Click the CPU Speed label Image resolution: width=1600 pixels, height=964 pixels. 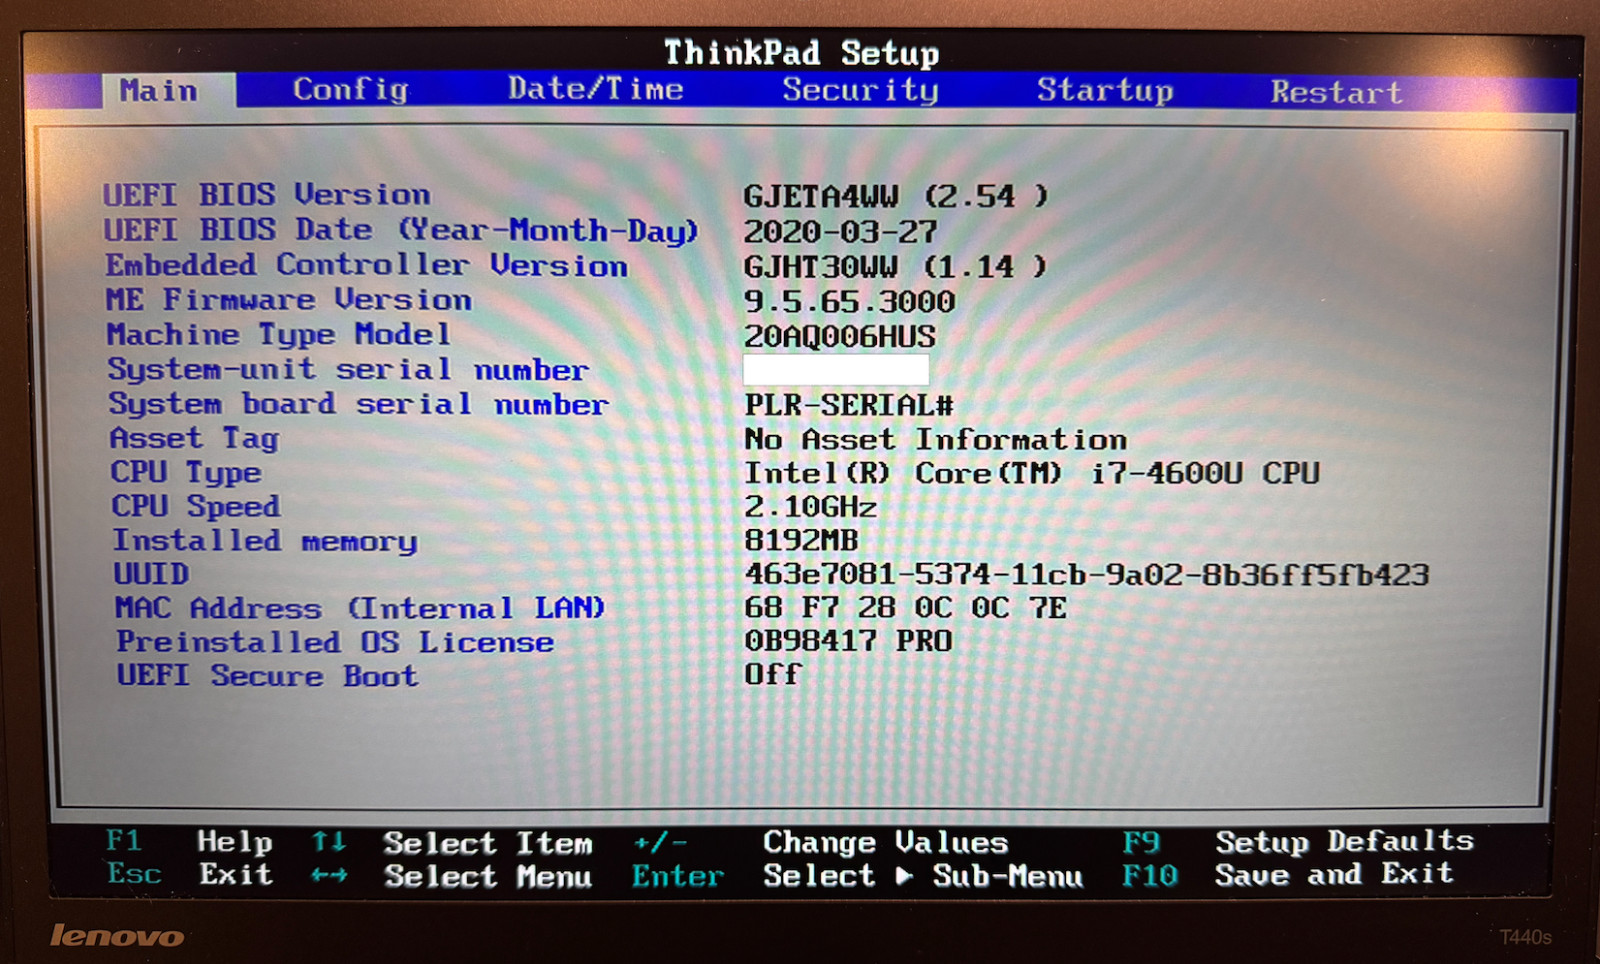196,506
